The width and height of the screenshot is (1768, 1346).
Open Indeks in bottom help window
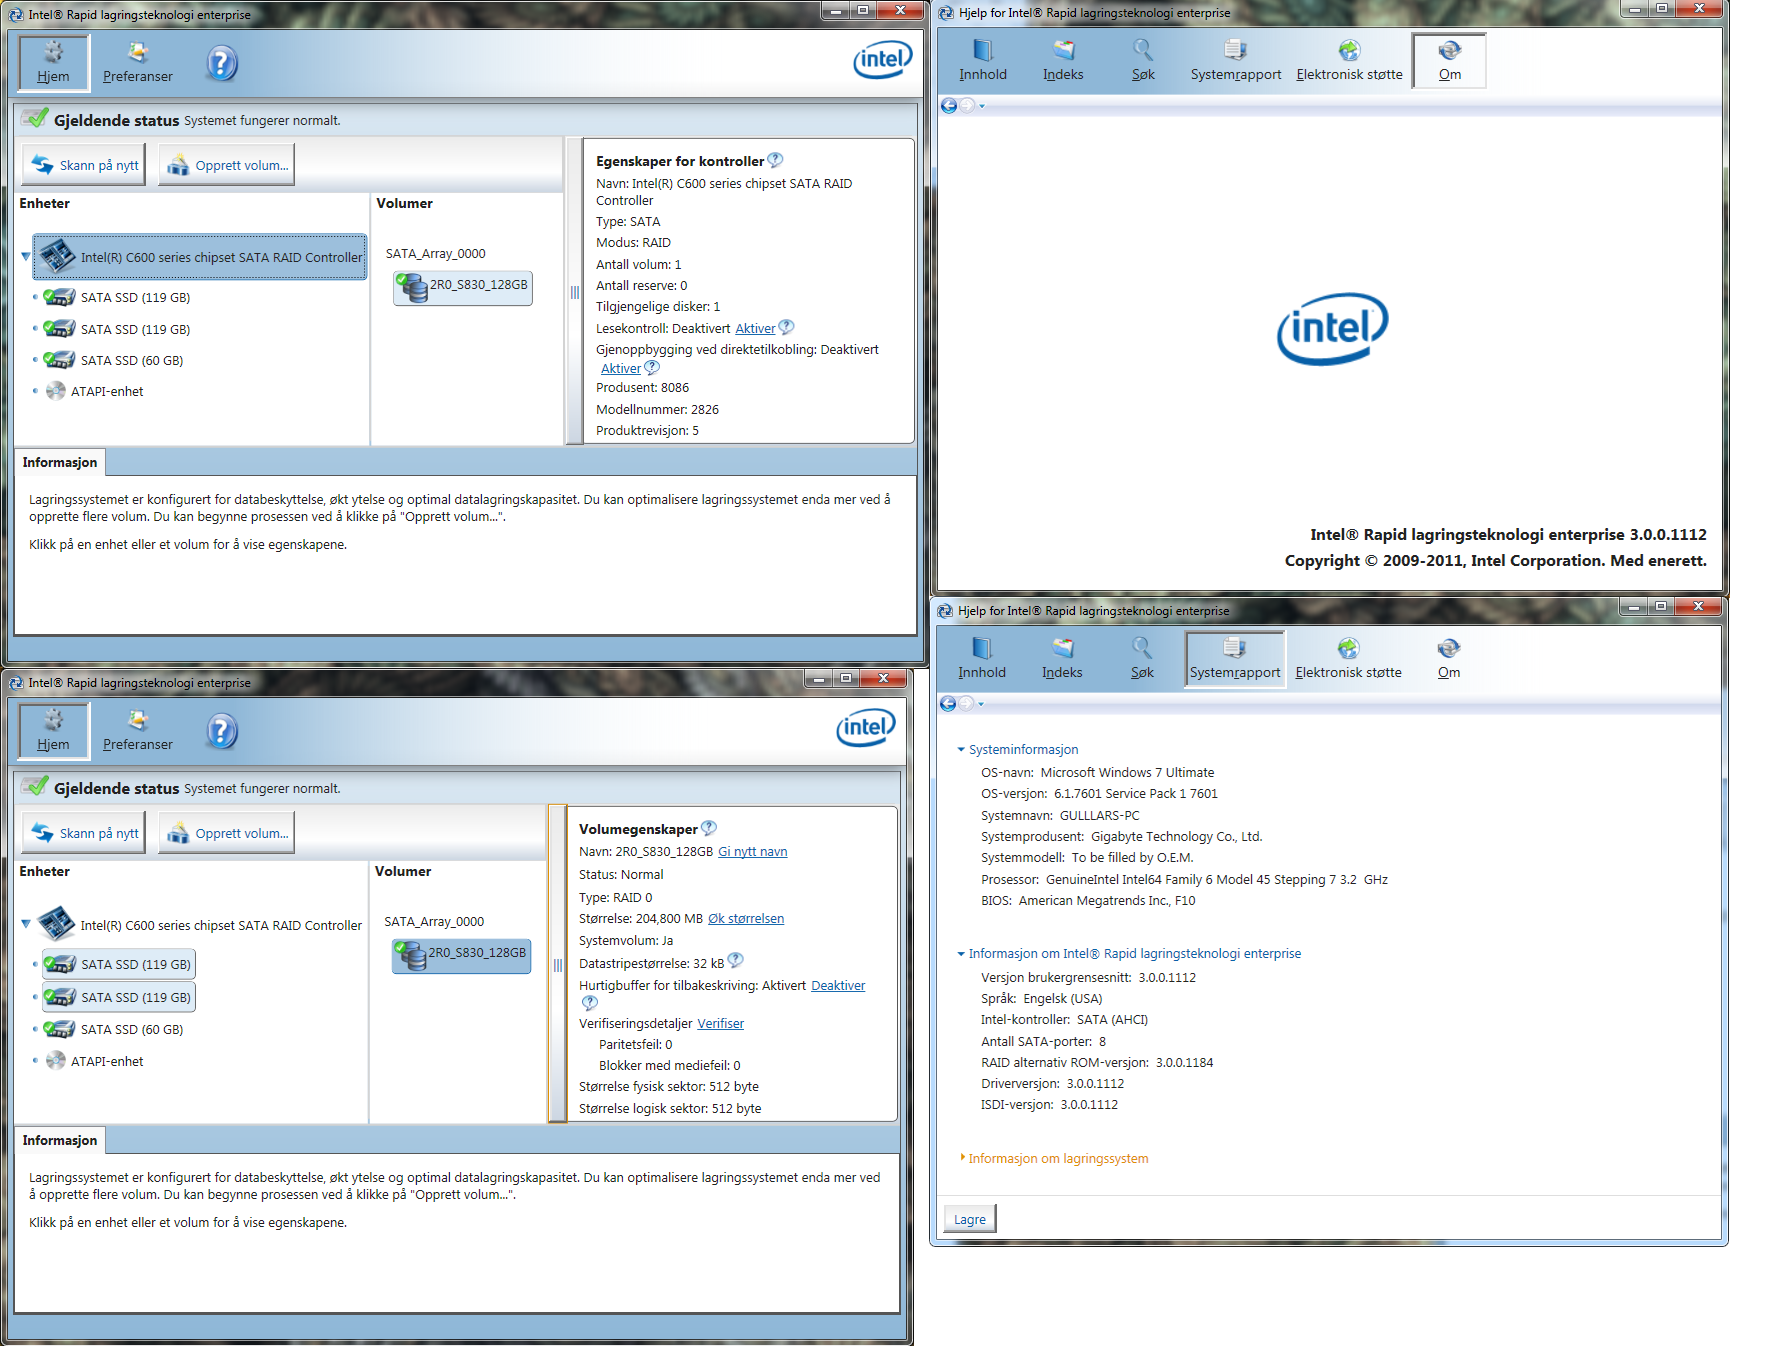click(1062, 659)
